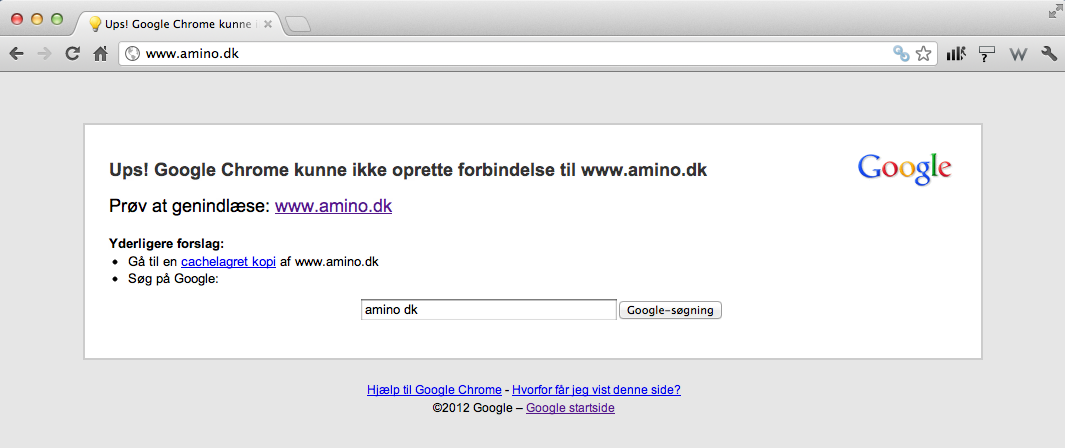Viewport: 1065px width, 448px height.
Task: Open the Chrome wrench menu
Action: click(x=1049, y=54)
